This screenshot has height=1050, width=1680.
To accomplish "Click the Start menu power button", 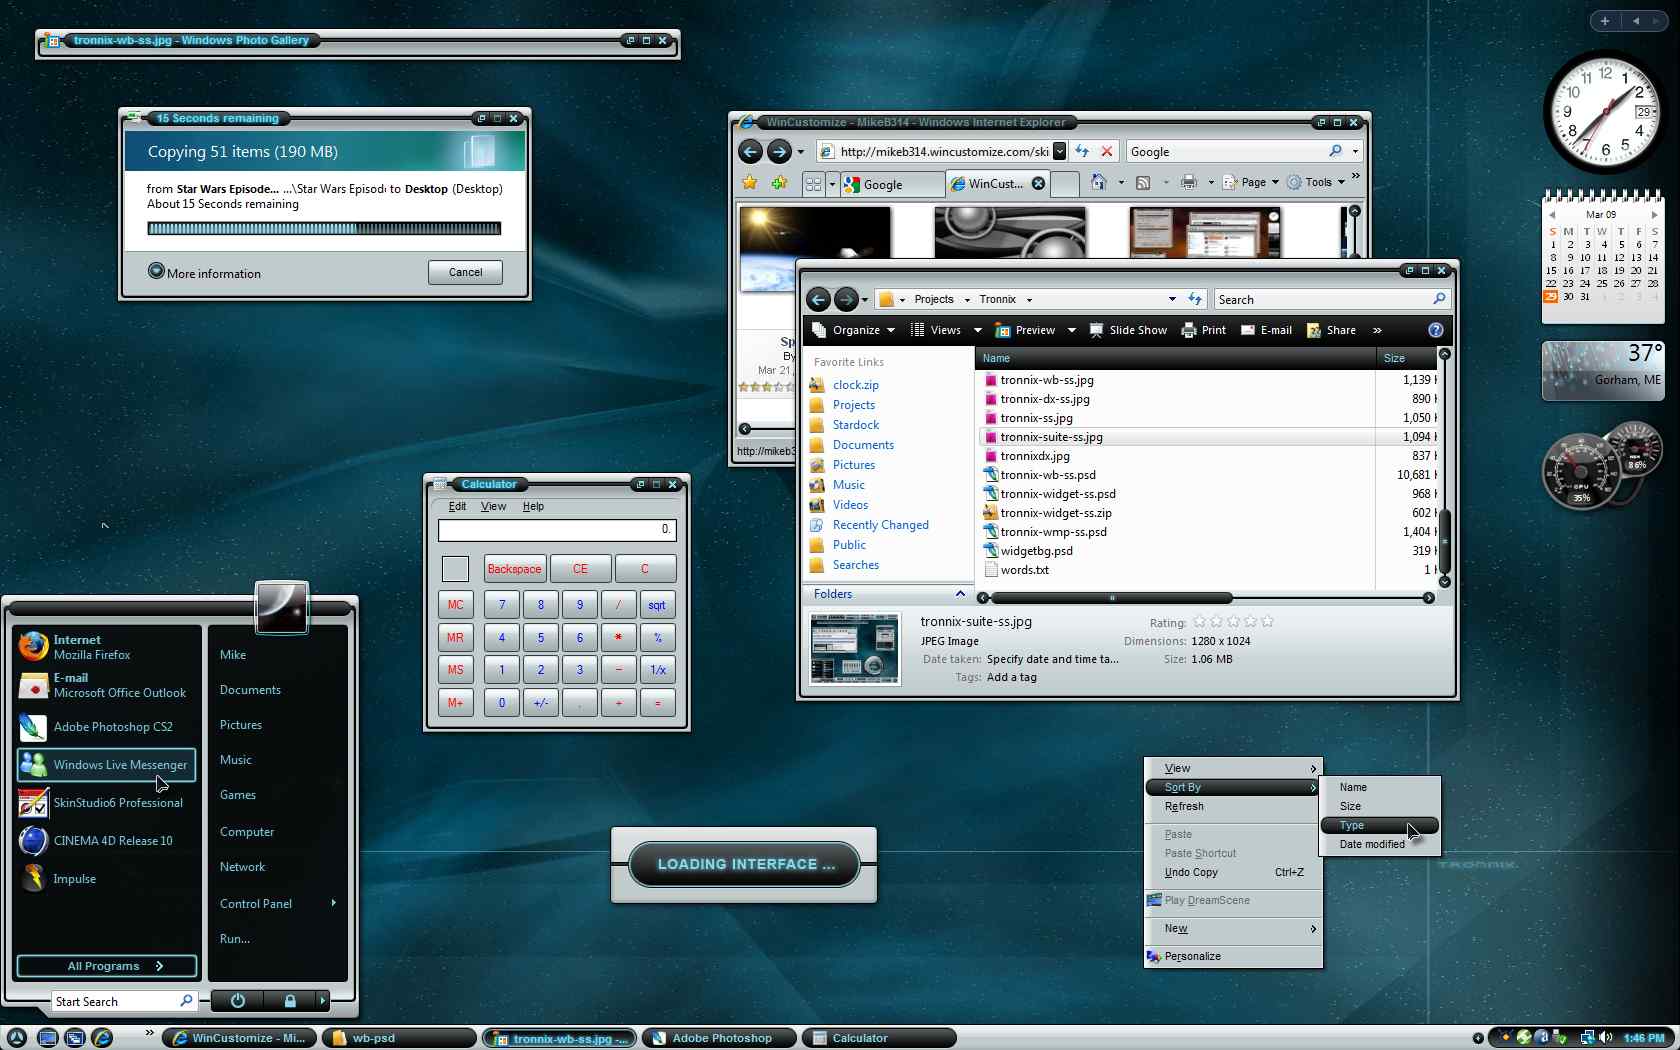I will click(x=238, y=1000).
